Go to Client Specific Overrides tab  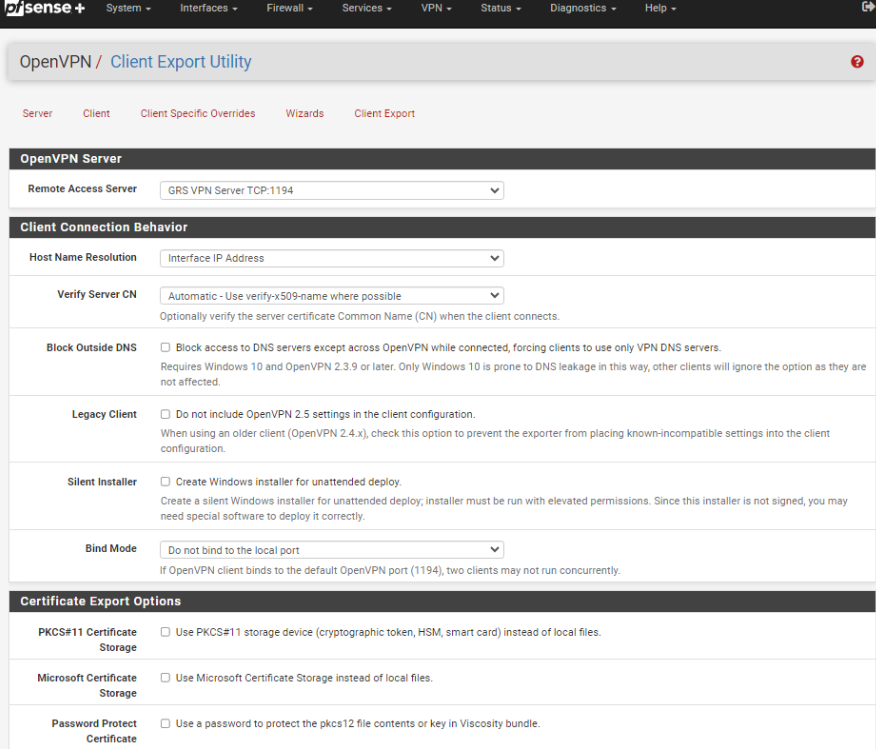click(x=198, y=113)
